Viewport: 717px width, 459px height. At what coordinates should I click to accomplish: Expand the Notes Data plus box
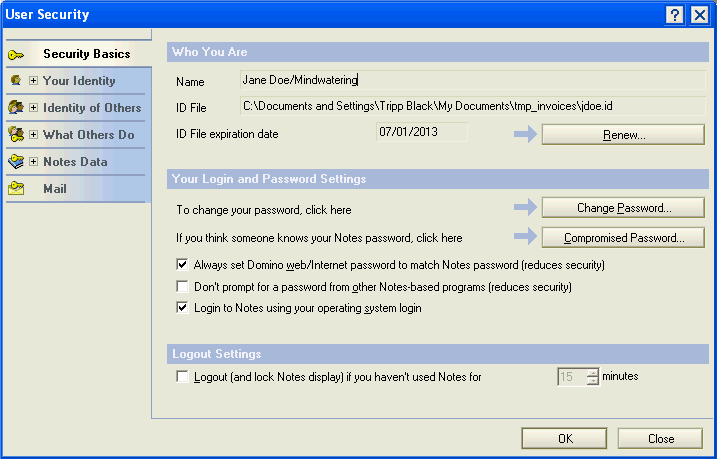coord(33,162)
